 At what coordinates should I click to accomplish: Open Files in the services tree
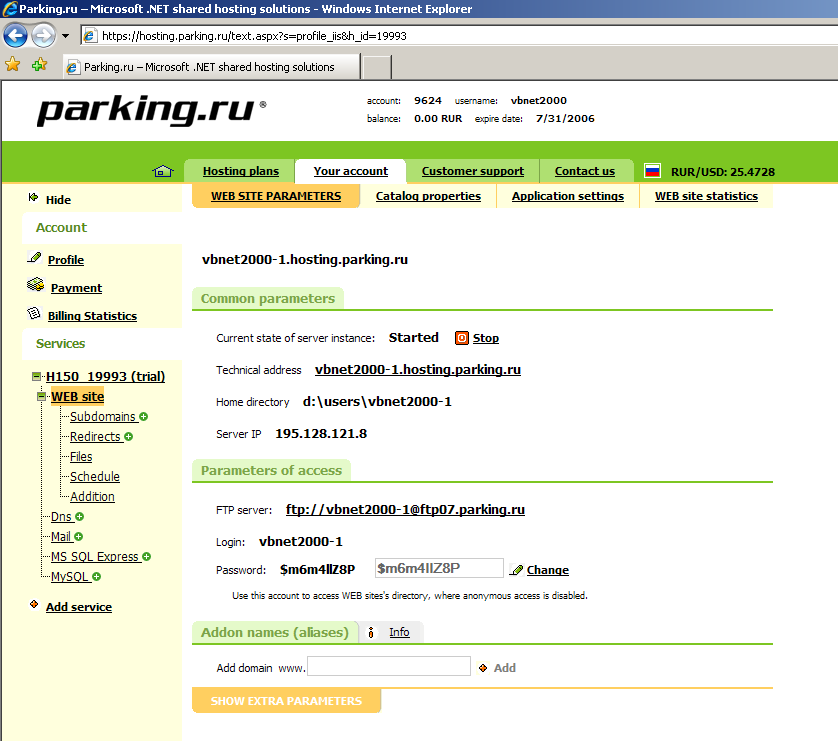[x=81, y=456]
